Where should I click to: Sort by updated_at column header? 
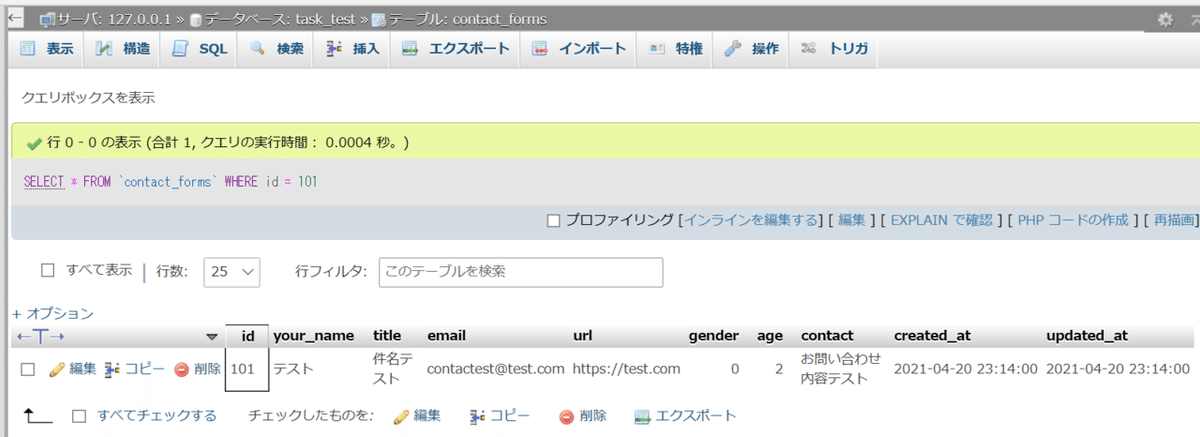pyautogui.click(x=1087, y=335)
